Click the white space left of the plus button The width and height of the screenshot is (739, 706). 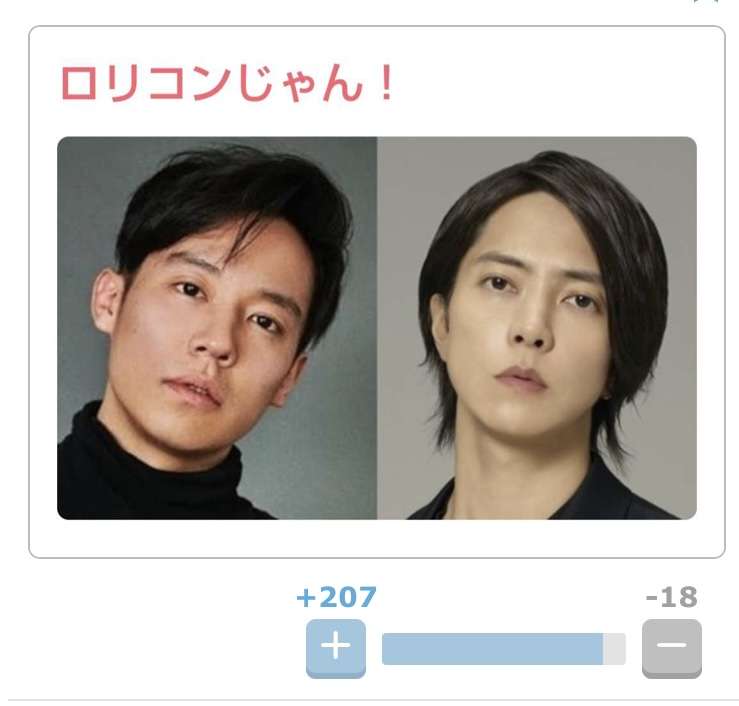tap(156, 648)
